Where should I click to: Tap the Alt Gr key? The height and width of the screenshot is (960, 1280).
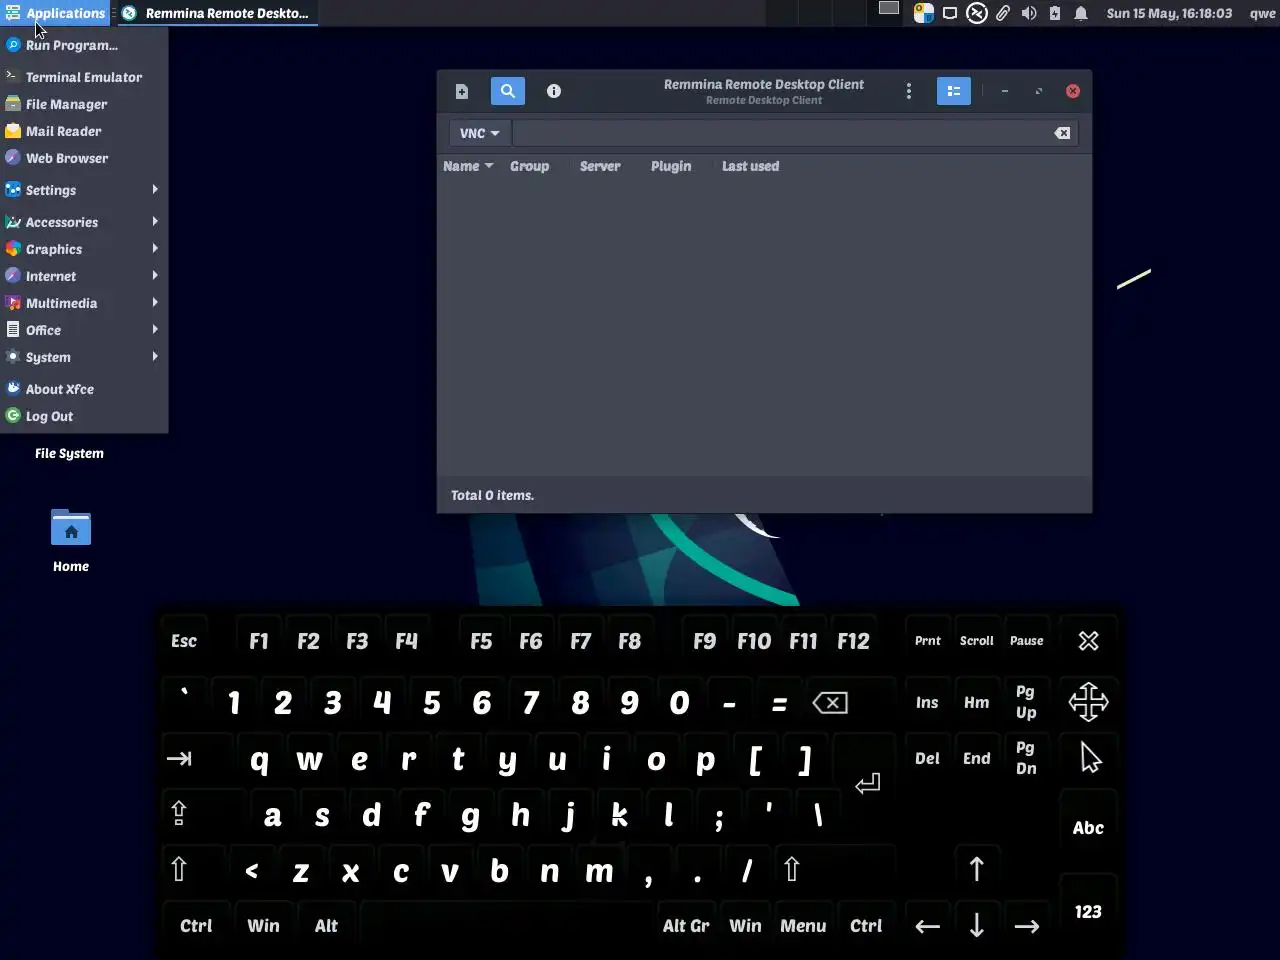686,926
